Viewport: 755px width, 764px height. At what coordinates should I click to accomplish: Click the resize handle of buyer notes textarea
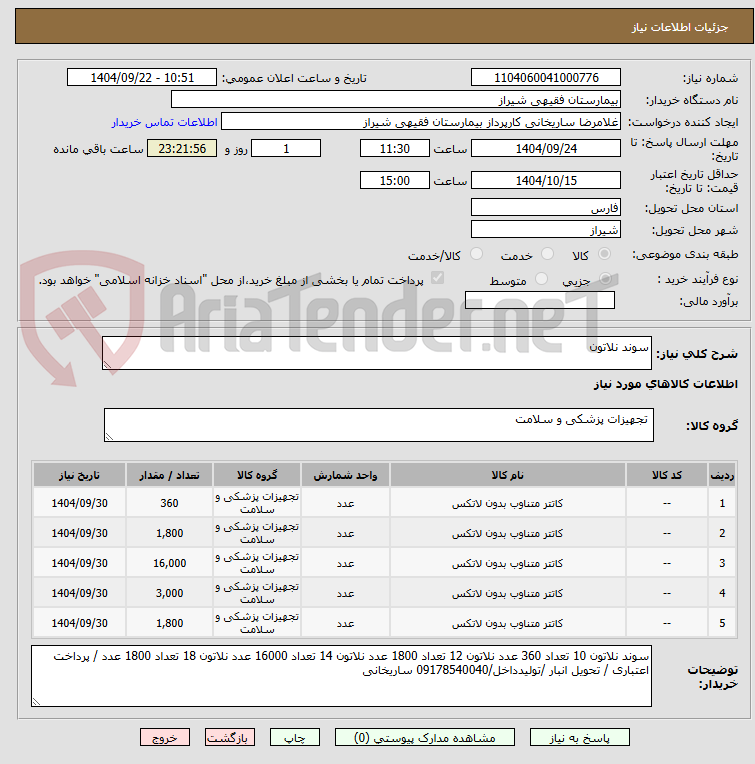coord(37,702)
